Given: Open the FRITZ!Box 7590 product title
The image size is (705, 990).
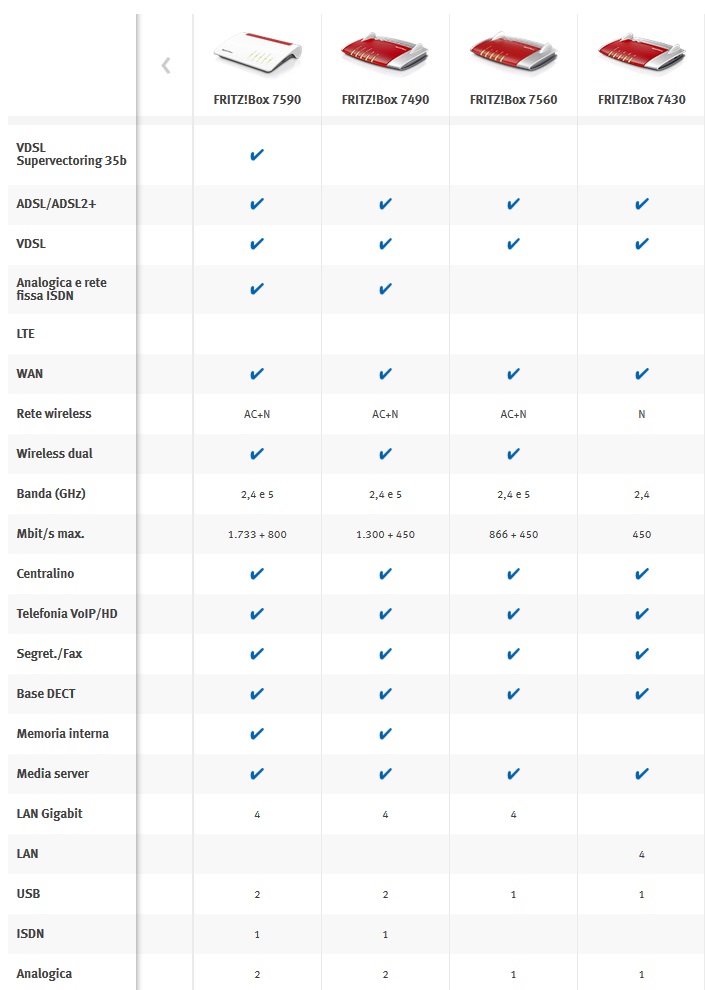Looking at the screenshot, I should (257, 100).
